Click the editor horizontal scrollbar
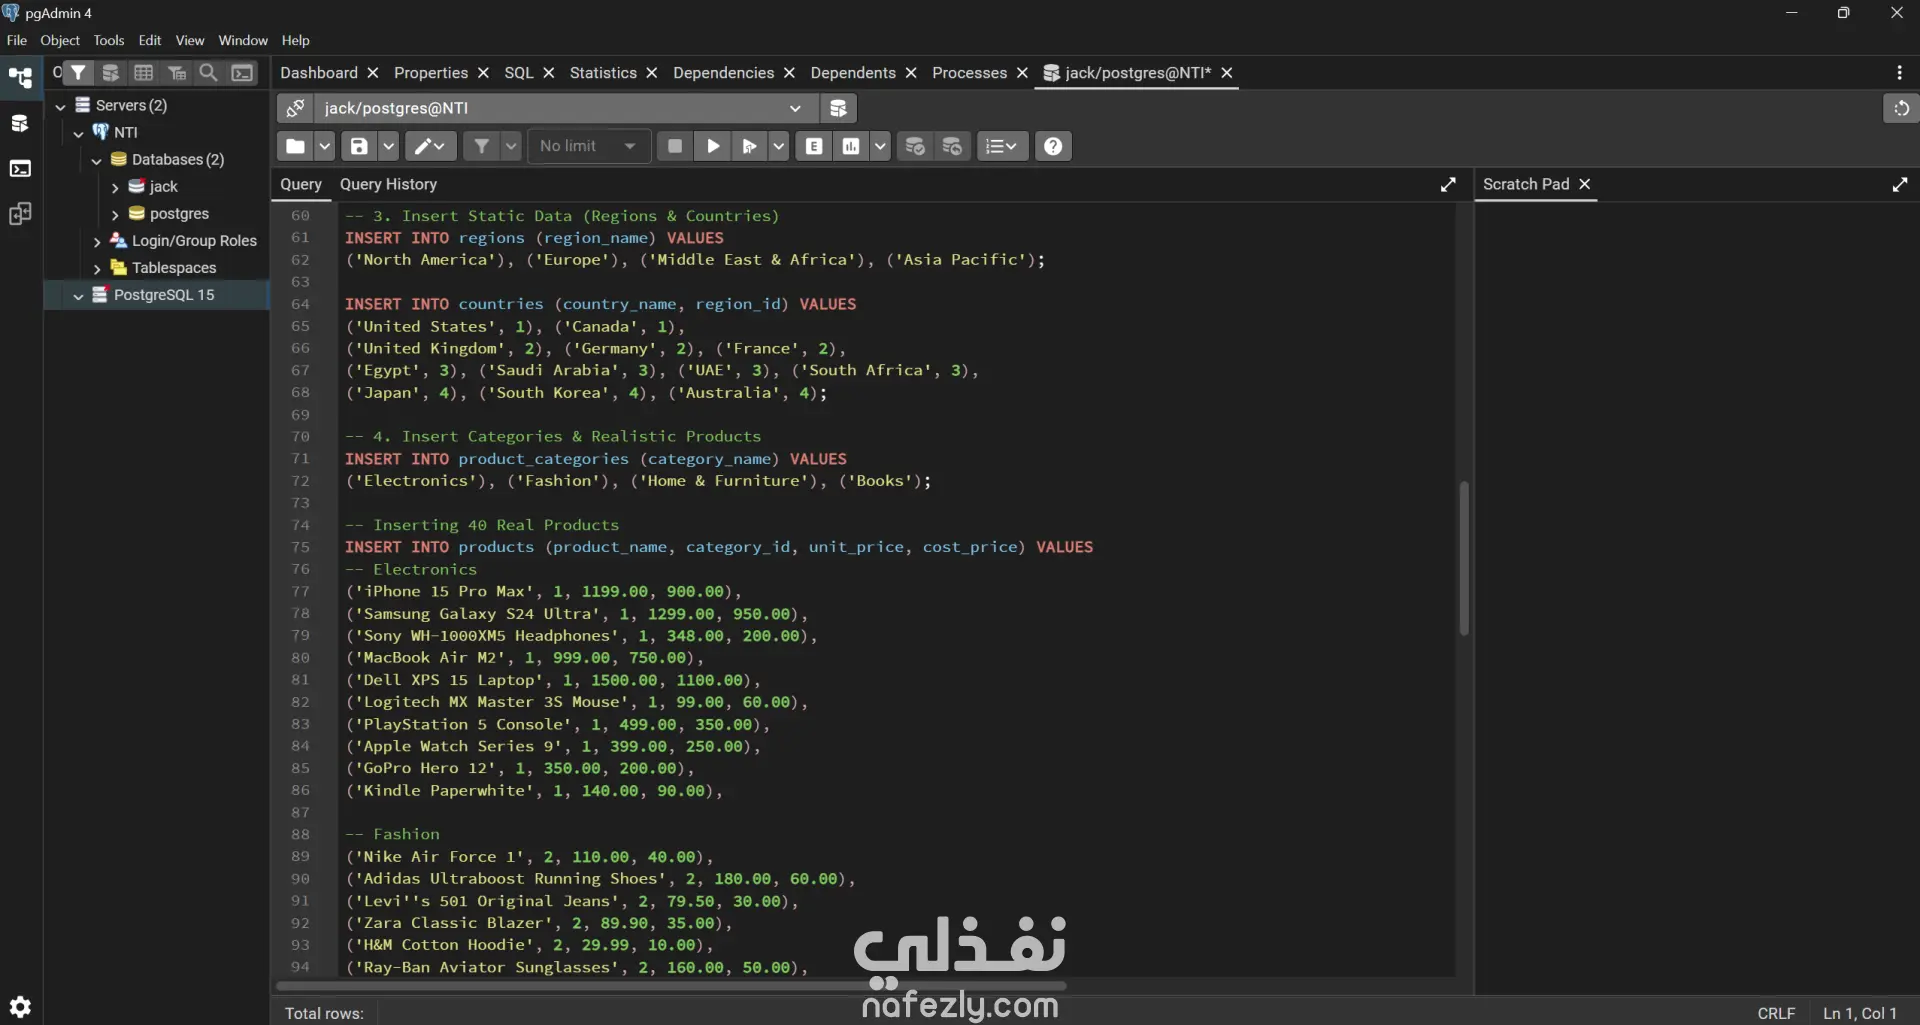Image resolution: width=1920 pixels, height=1025 pixels. tap(671, 986)
